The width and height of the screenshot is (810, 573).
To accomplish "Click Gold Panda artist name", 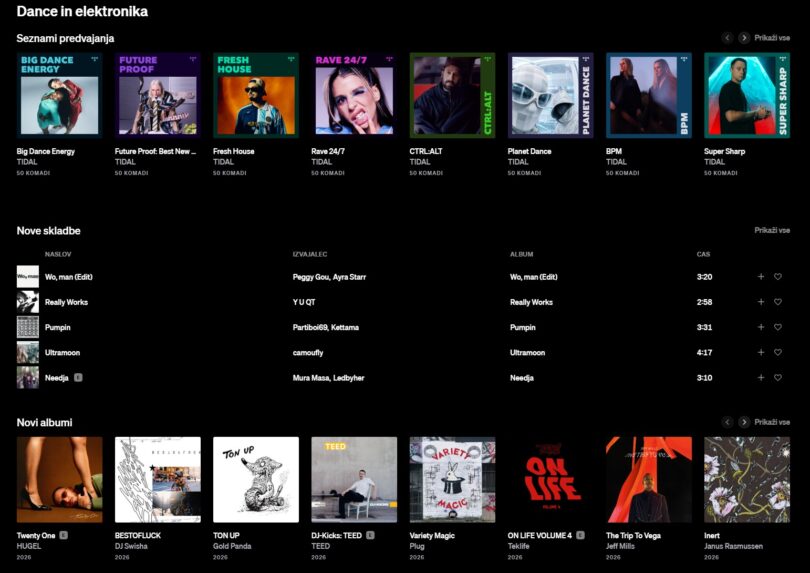I will (232, 546).
